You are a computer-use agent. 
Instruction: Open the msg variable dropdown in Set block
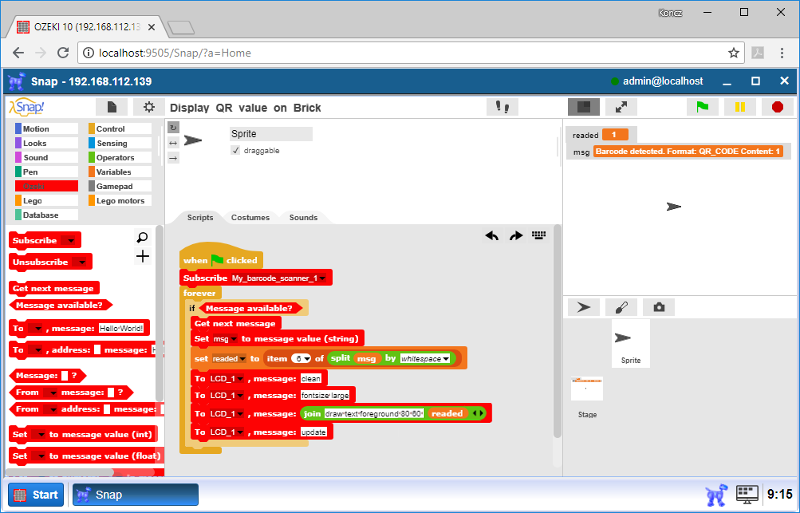[233, 339]
